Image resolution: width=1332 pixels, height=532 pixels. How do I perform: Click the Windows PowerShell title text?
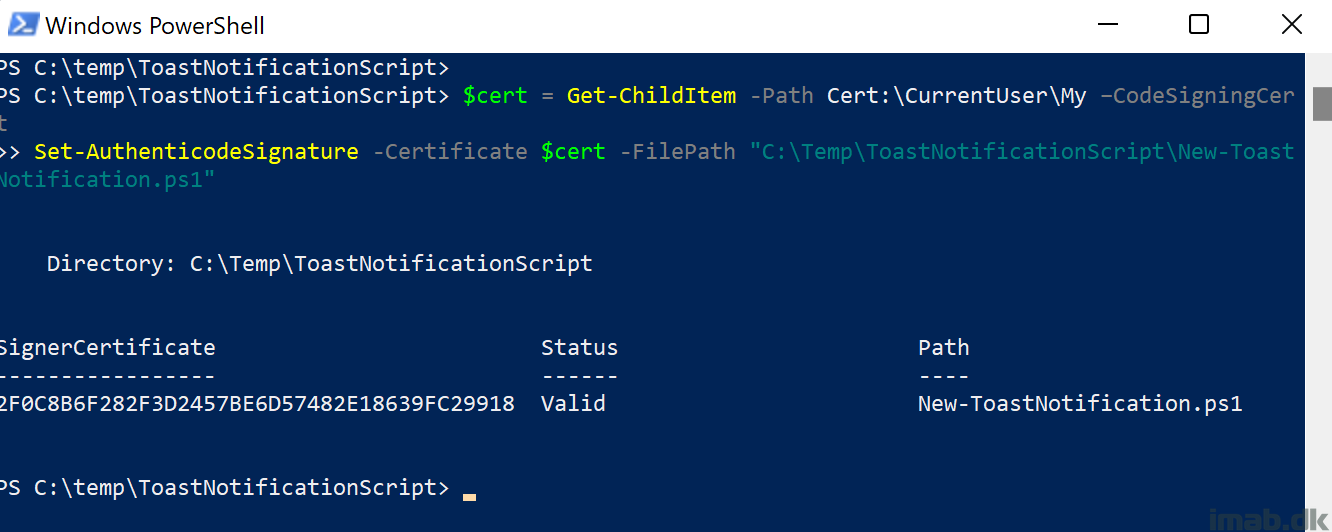[x=155, y=25]
